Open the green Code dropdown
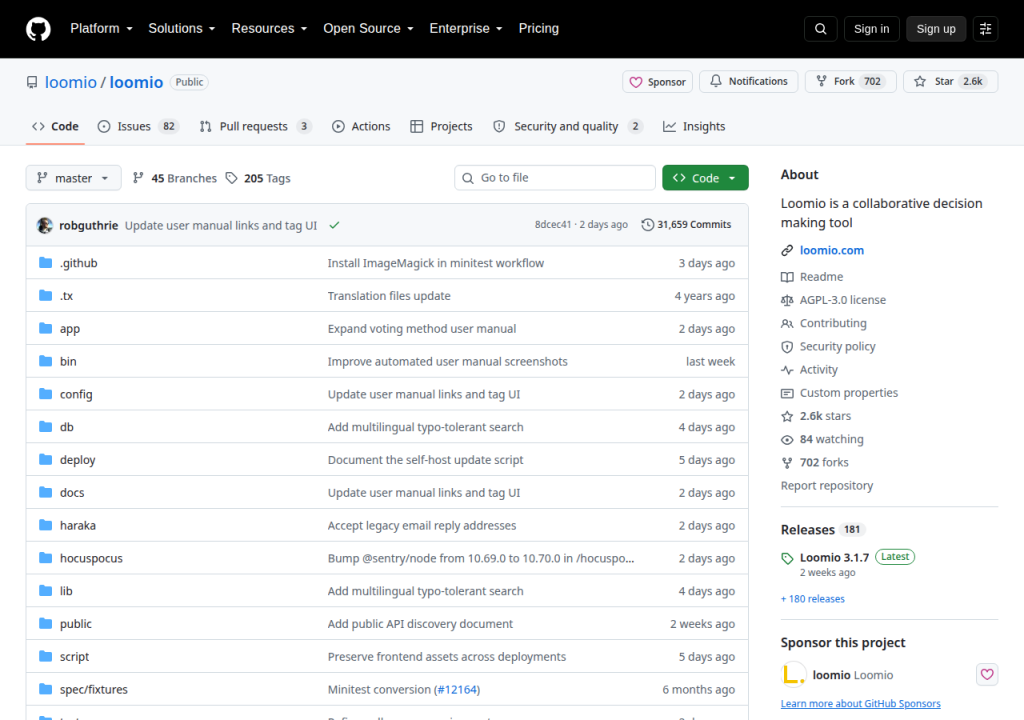Image resolution: width=1024 pixels, height=720 pixels. point(705,178)
